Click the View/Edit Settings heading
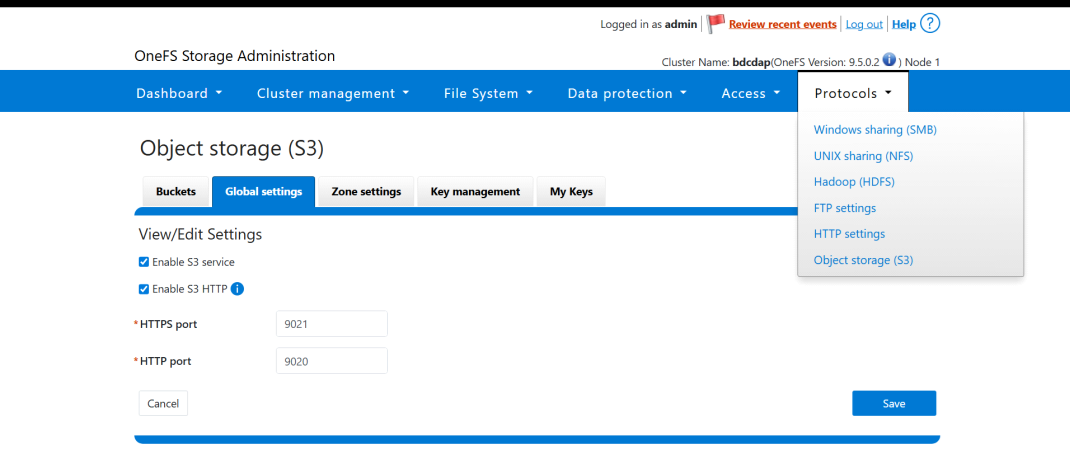 pos(200,235)
